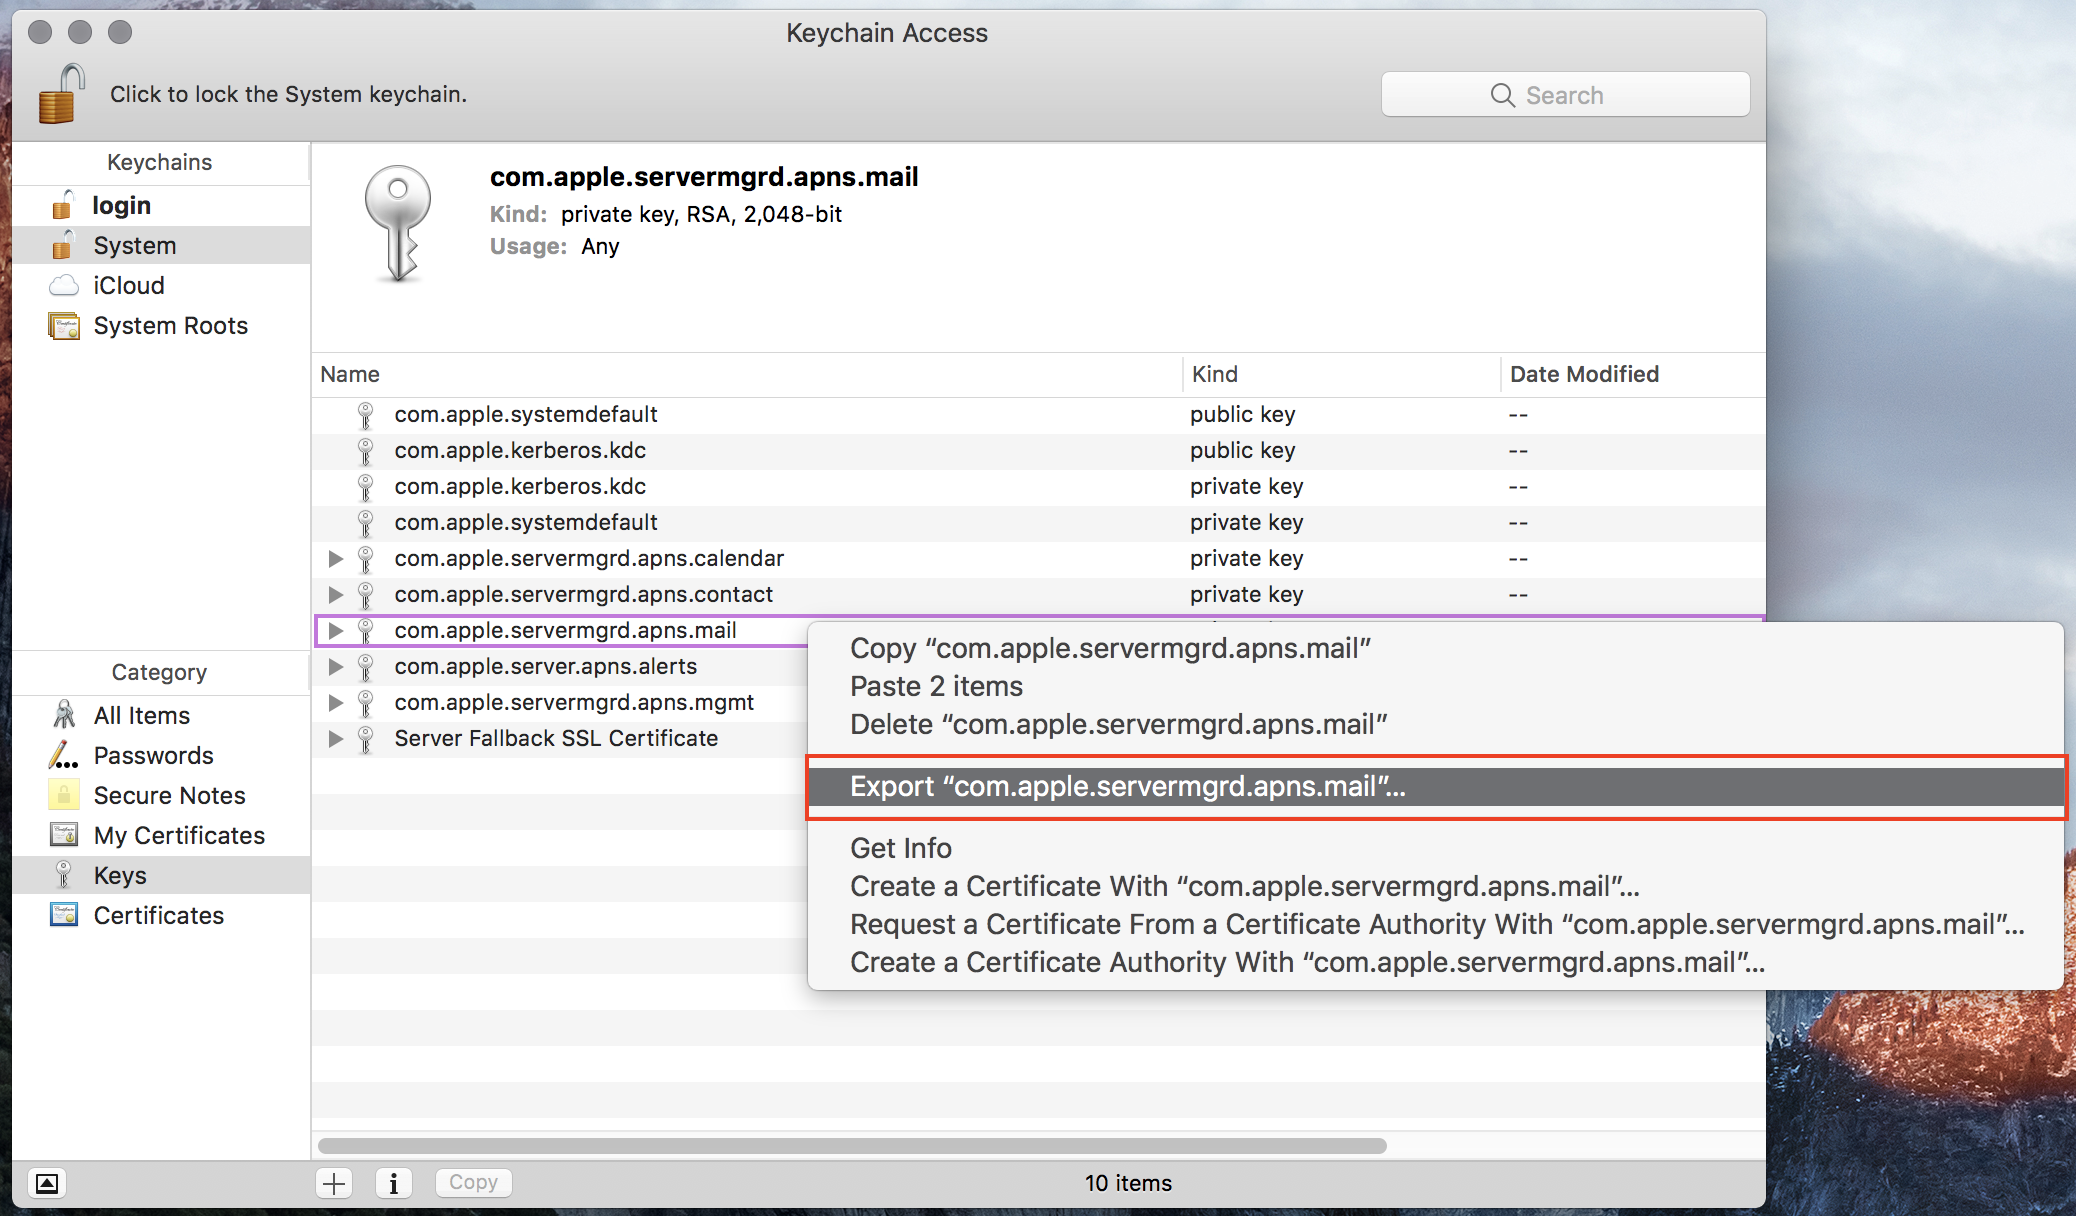2076x1216 pixels.
Task: Click the Copy button in the bottom bar
Action: [473, 1183]
